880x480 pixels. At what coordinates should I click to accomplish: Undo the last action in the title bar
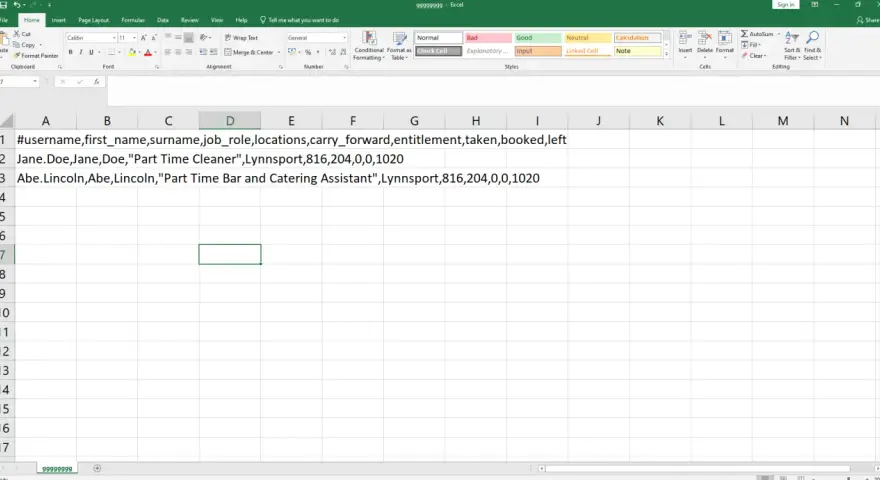tap(17, 4)
